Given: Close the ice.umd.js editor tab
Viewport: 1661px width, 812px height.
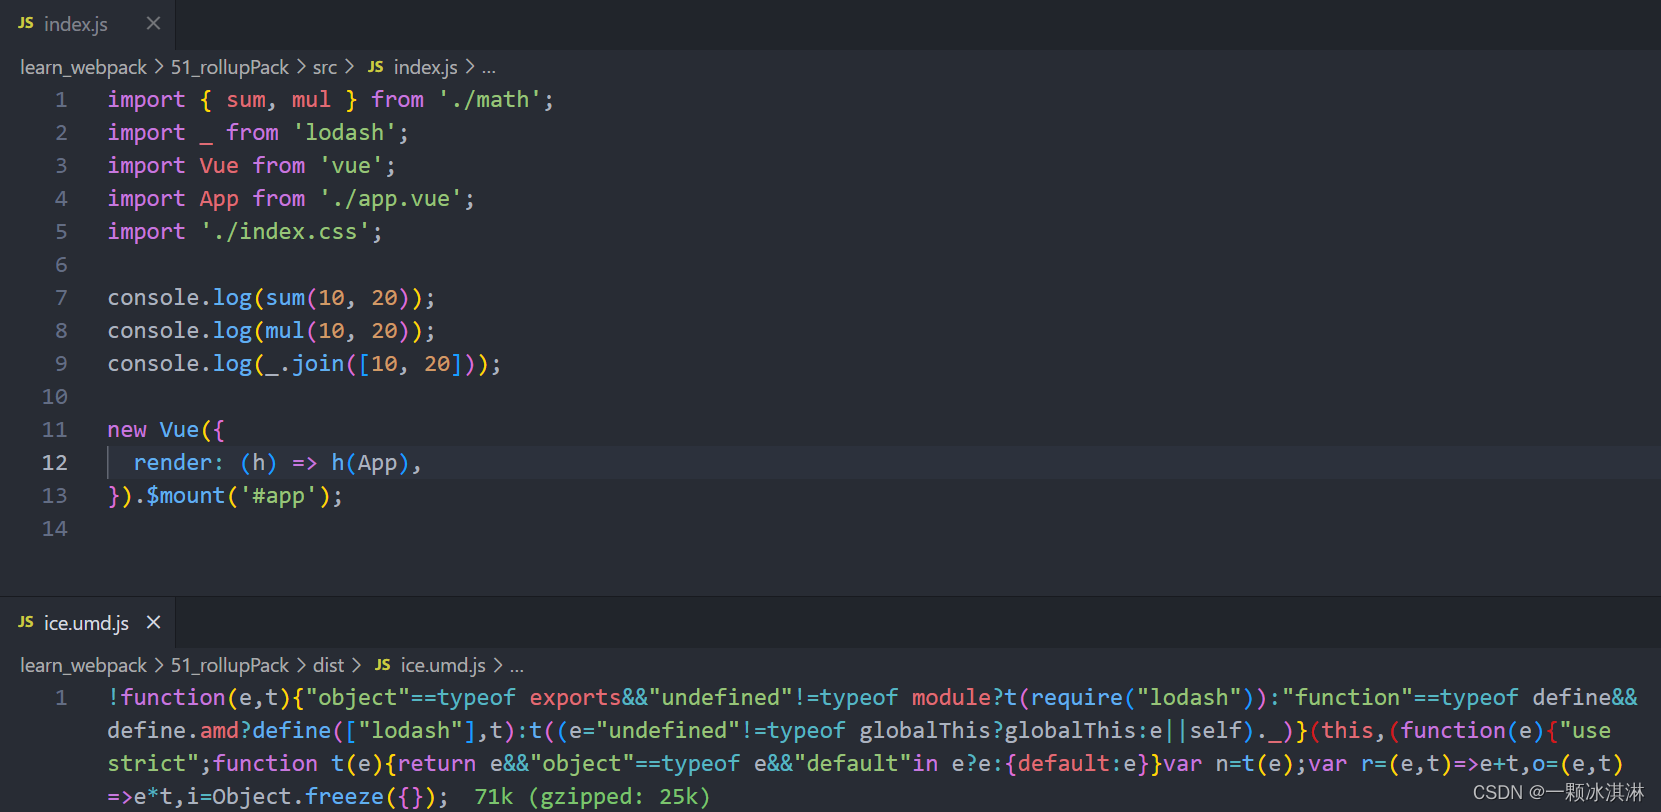Looking at the screenshot, I should [x=153, y=622].
